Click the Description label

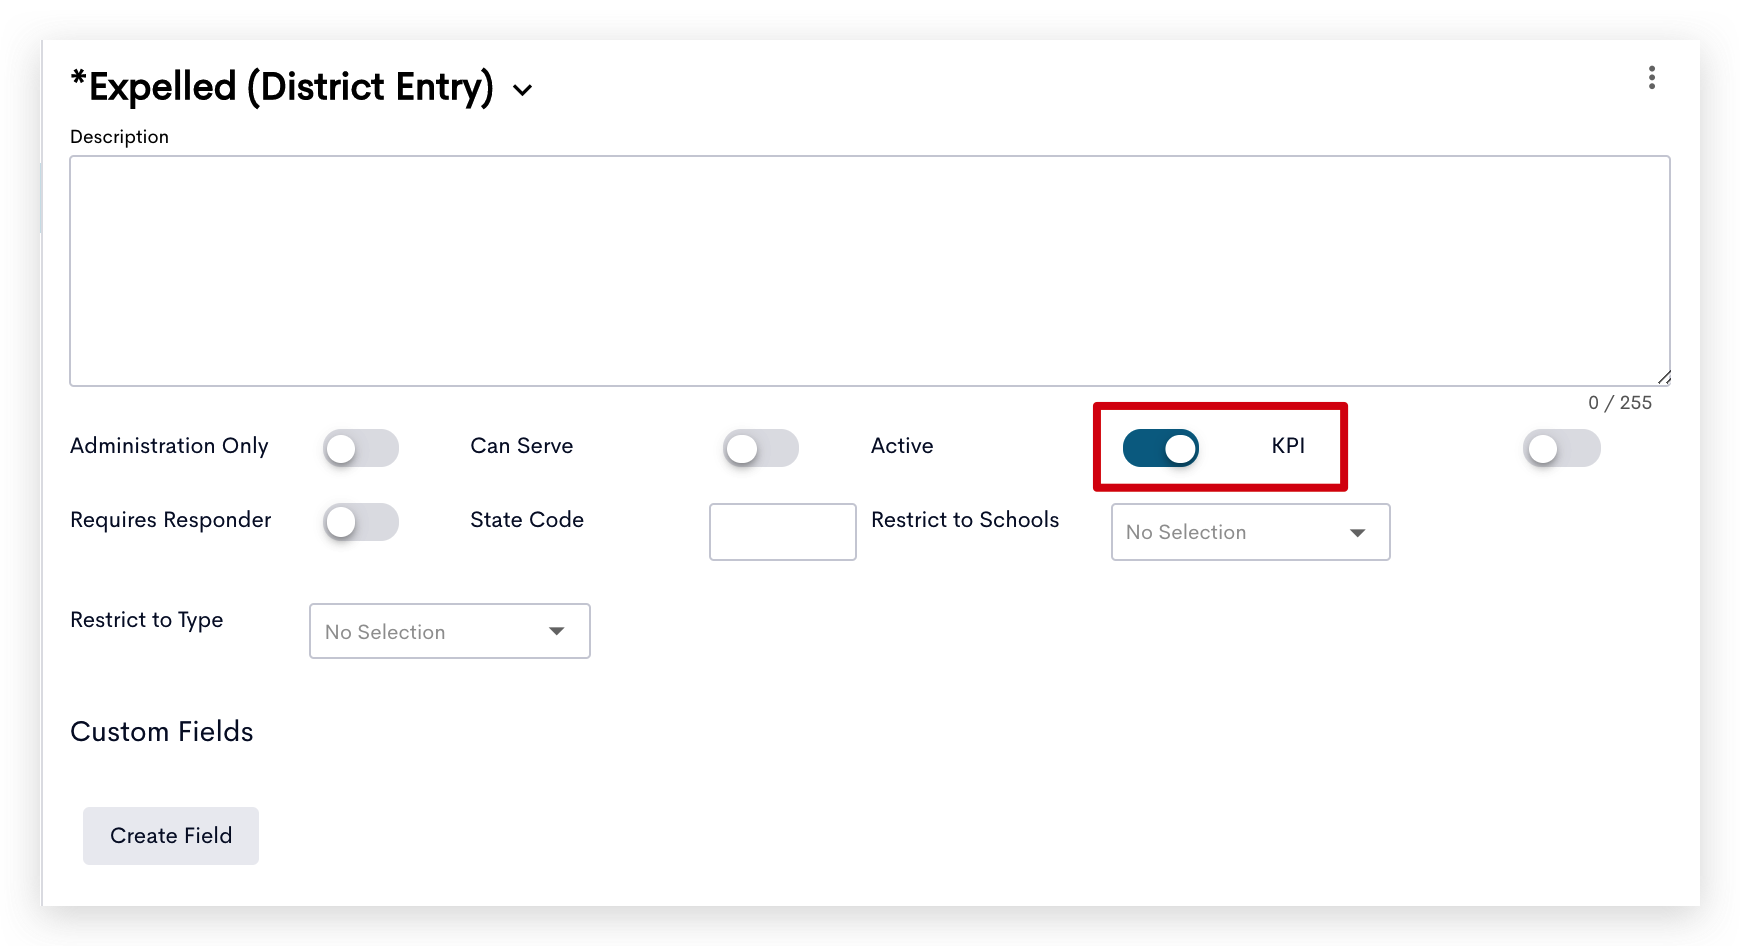[119, 137]
